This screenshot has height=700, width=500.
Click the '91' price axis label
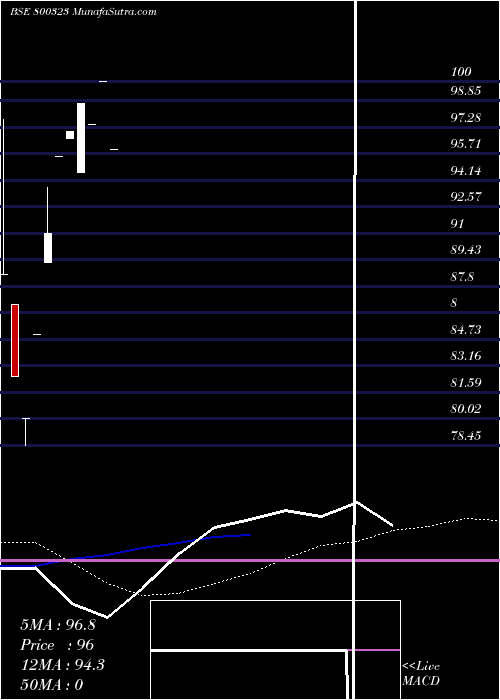click(457, 223)
